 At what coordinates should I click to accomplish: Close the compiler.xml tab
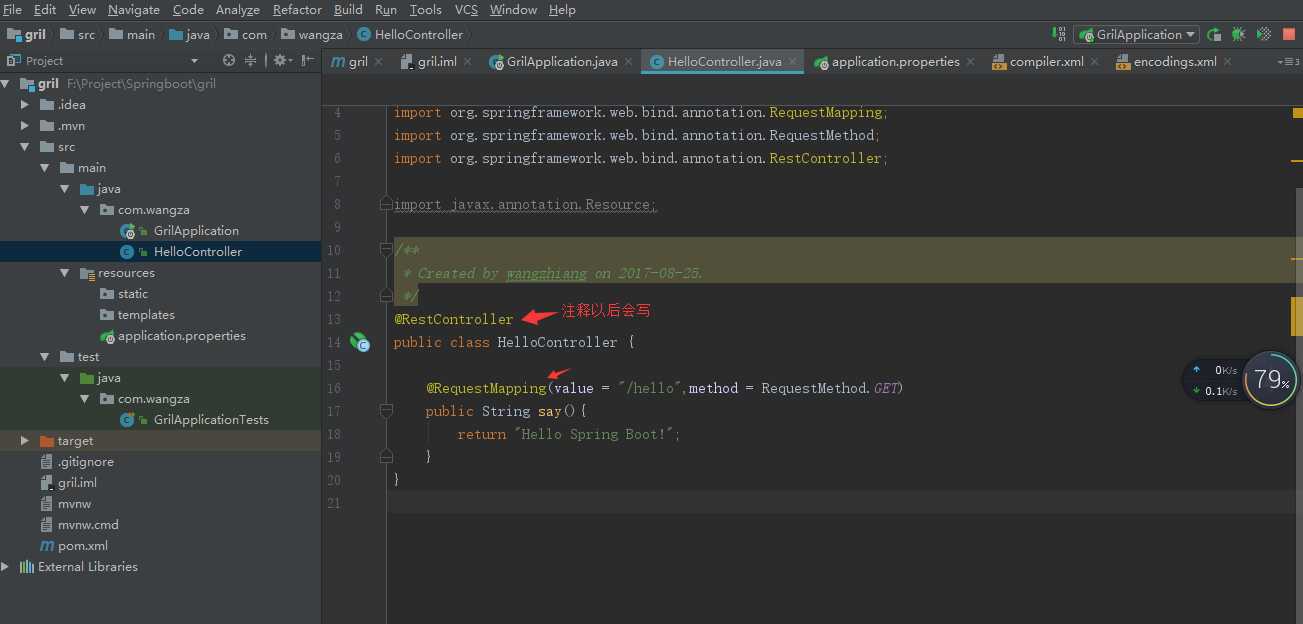click(x=1094, y=62)
